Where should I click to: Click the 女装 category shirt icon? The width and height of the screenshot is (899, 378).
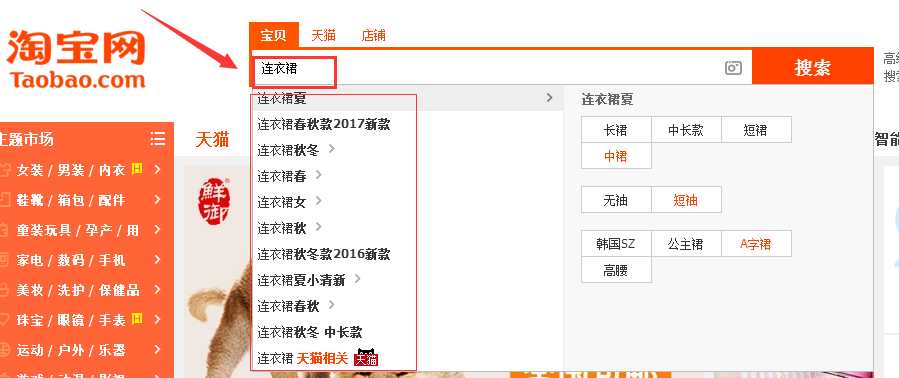click(5, 170)
